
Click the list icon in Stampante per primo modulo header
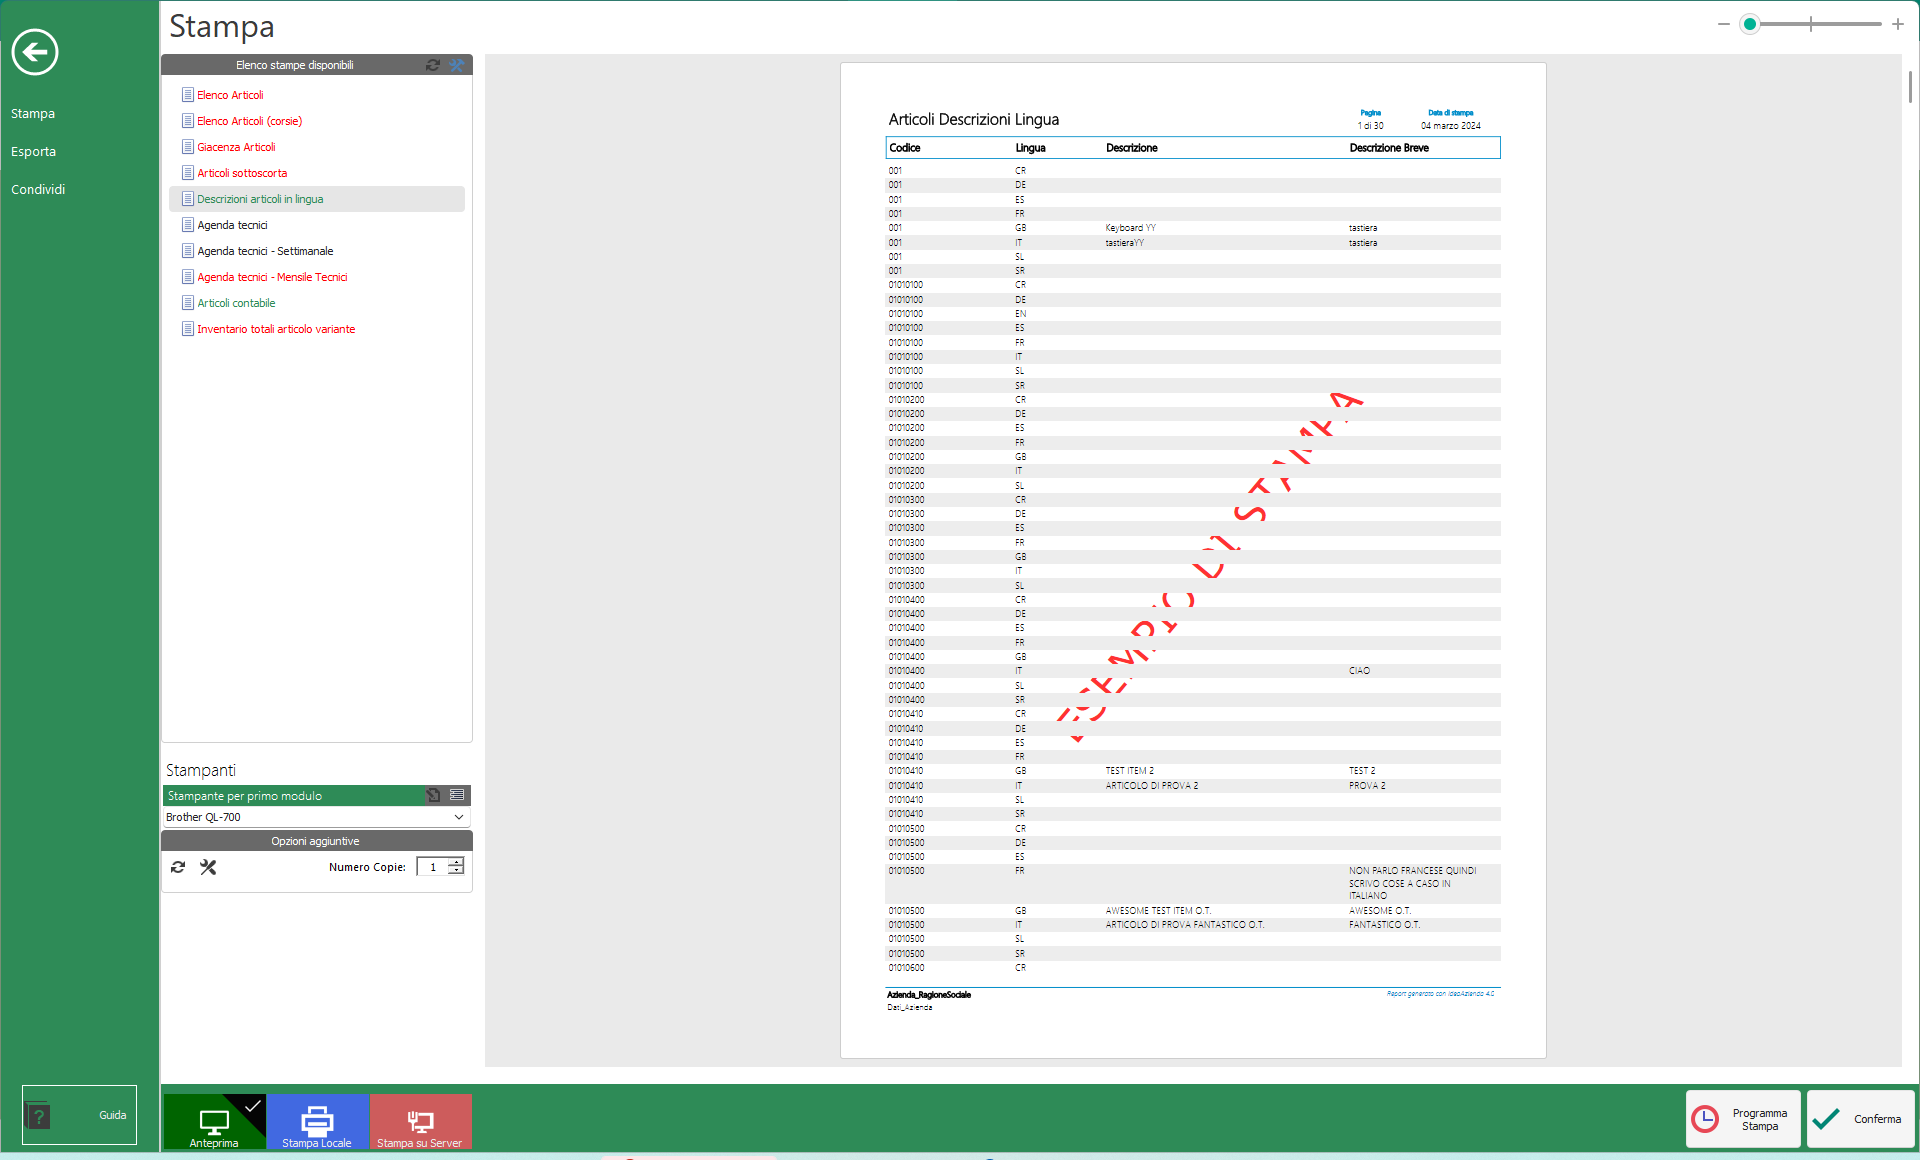[457, 795]
